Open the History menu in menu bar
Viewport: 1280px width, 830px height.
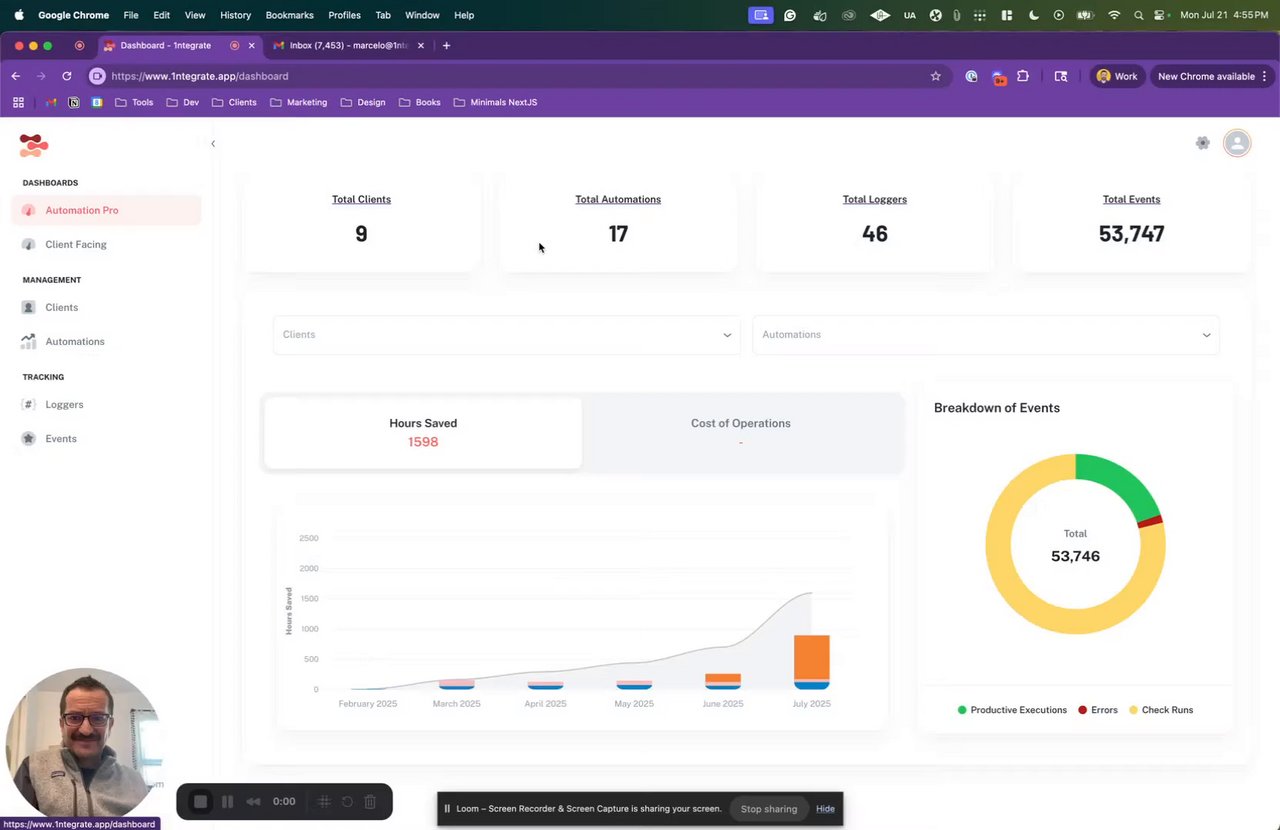(x=235, y=15)
